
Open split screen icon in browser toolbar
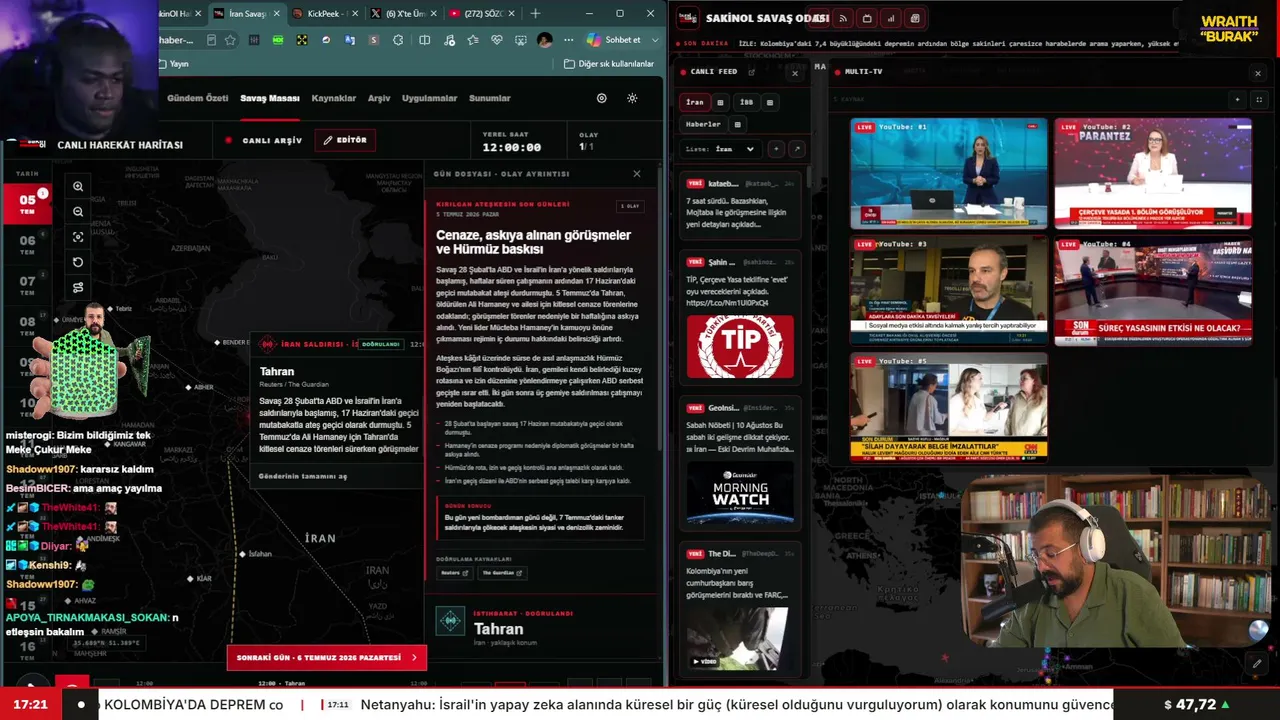425,40
